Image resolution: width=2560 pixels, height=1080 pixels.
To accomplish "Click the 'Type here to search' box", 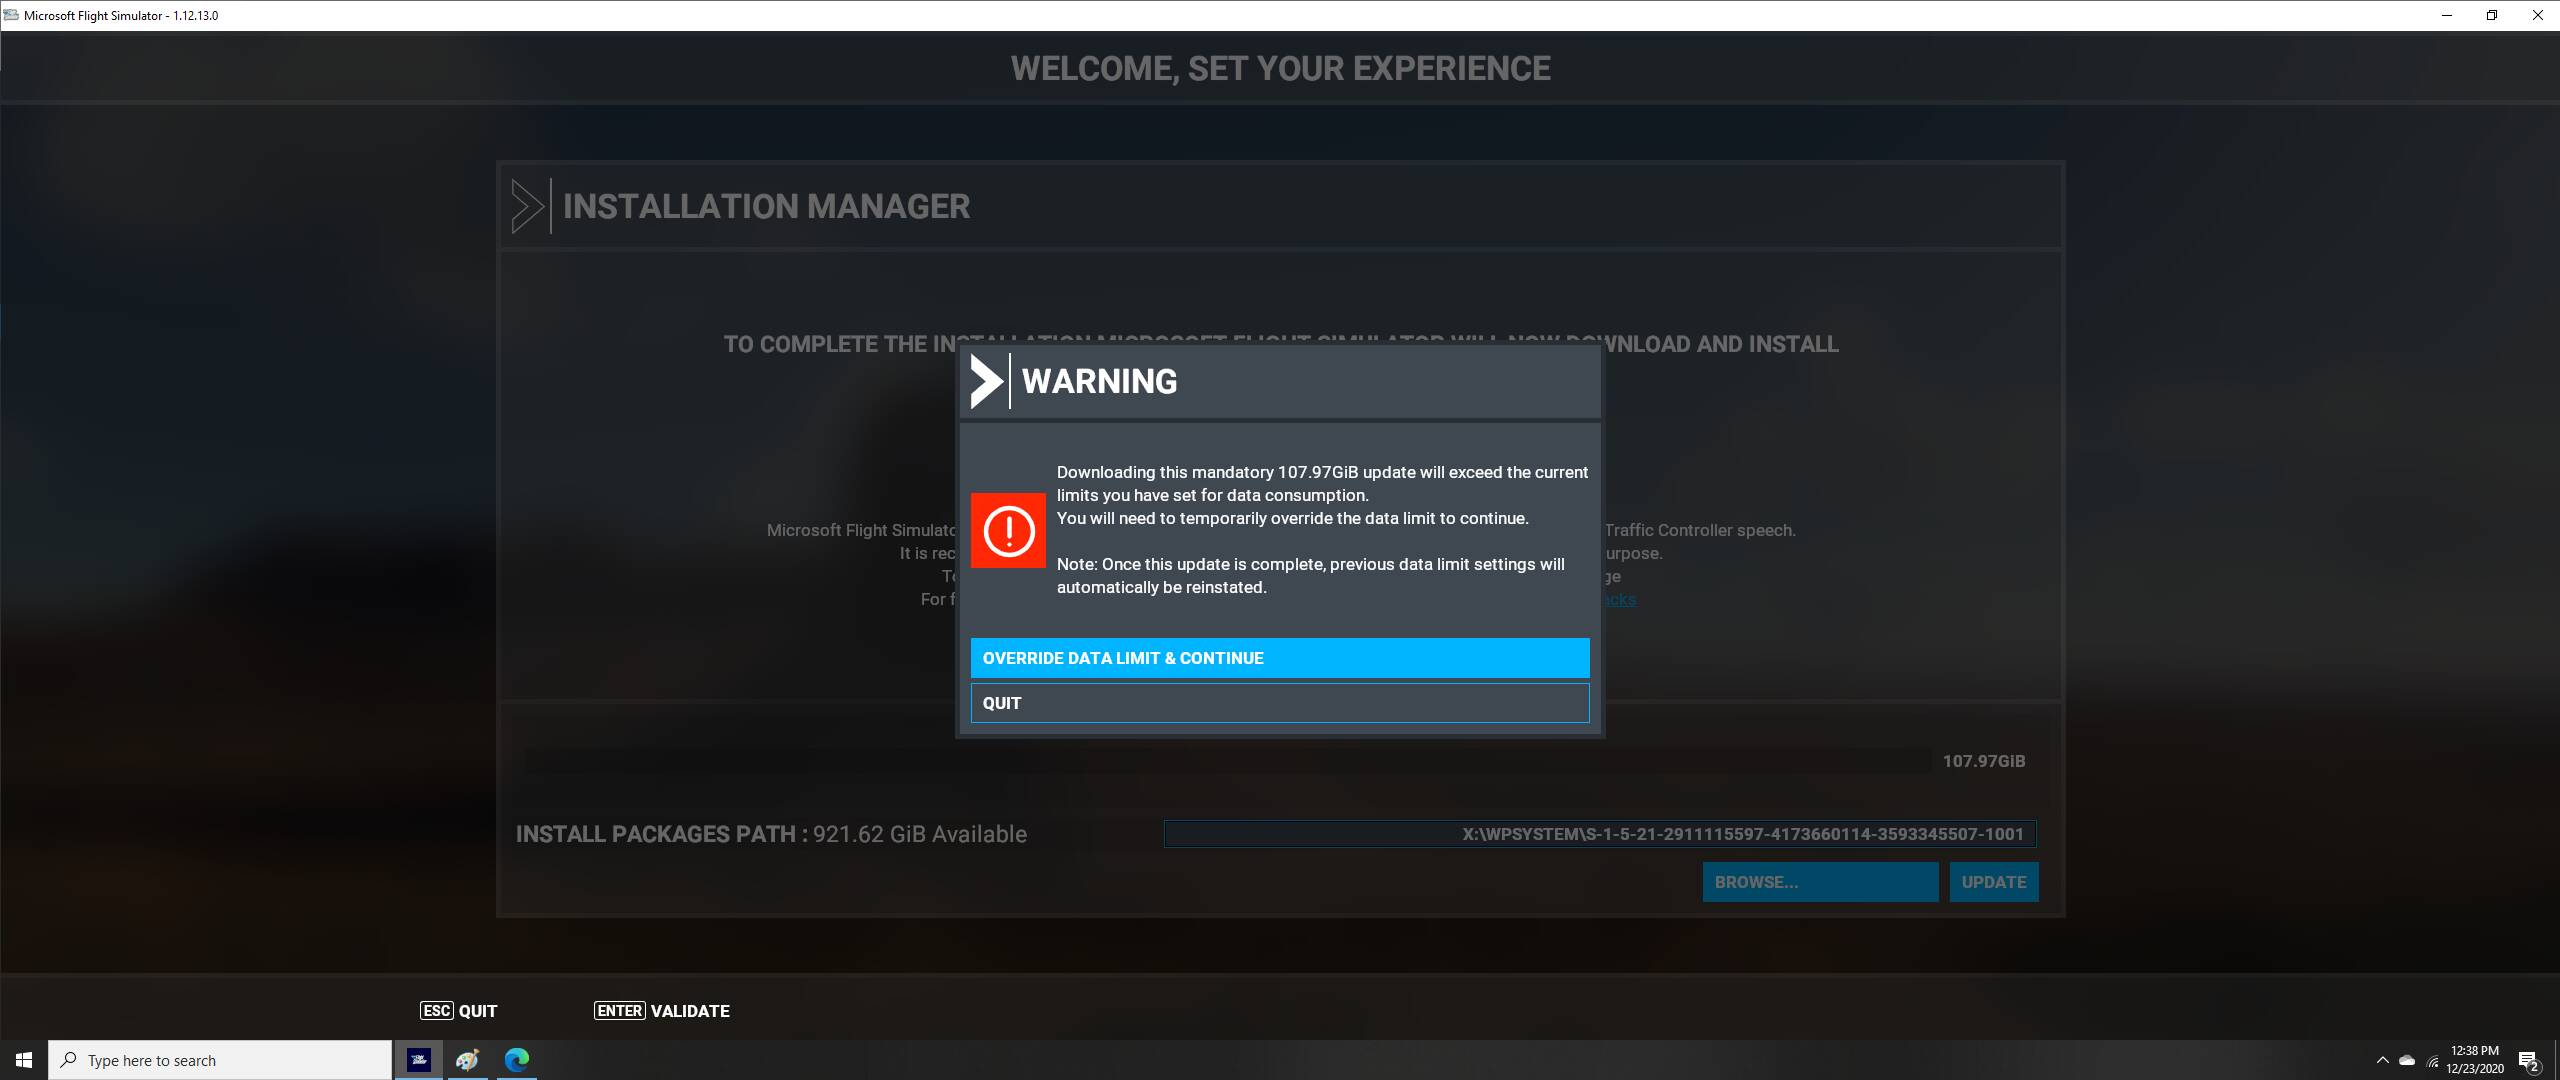I will pos(220,1060).
